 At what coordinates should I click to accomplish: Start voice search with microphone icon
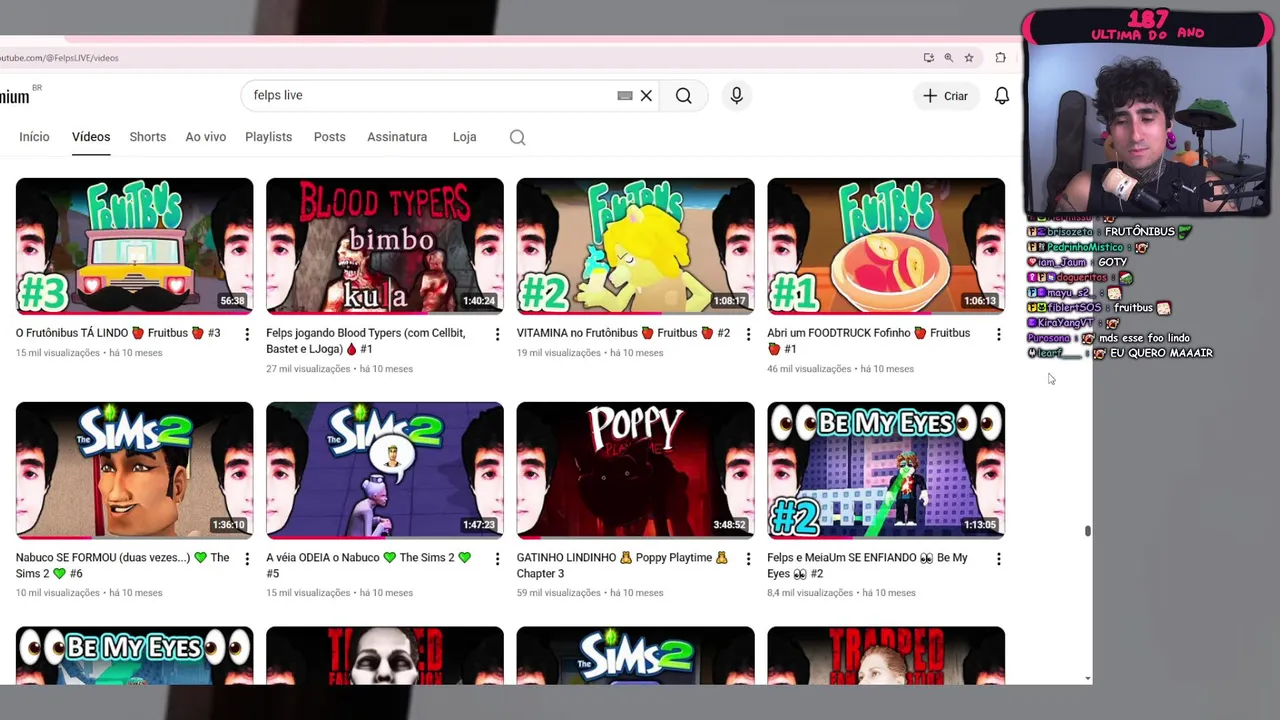click(736, 96)
